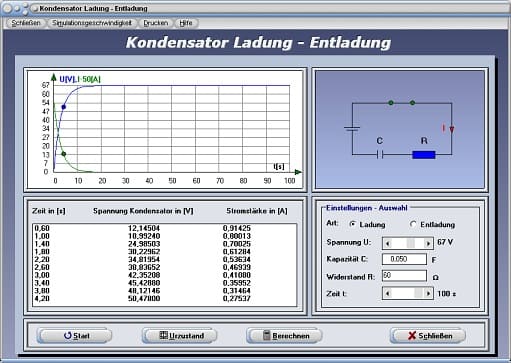Click the blue resistor R in circuit
Viewport: 511px width, 363px height.
pos(424,155)
